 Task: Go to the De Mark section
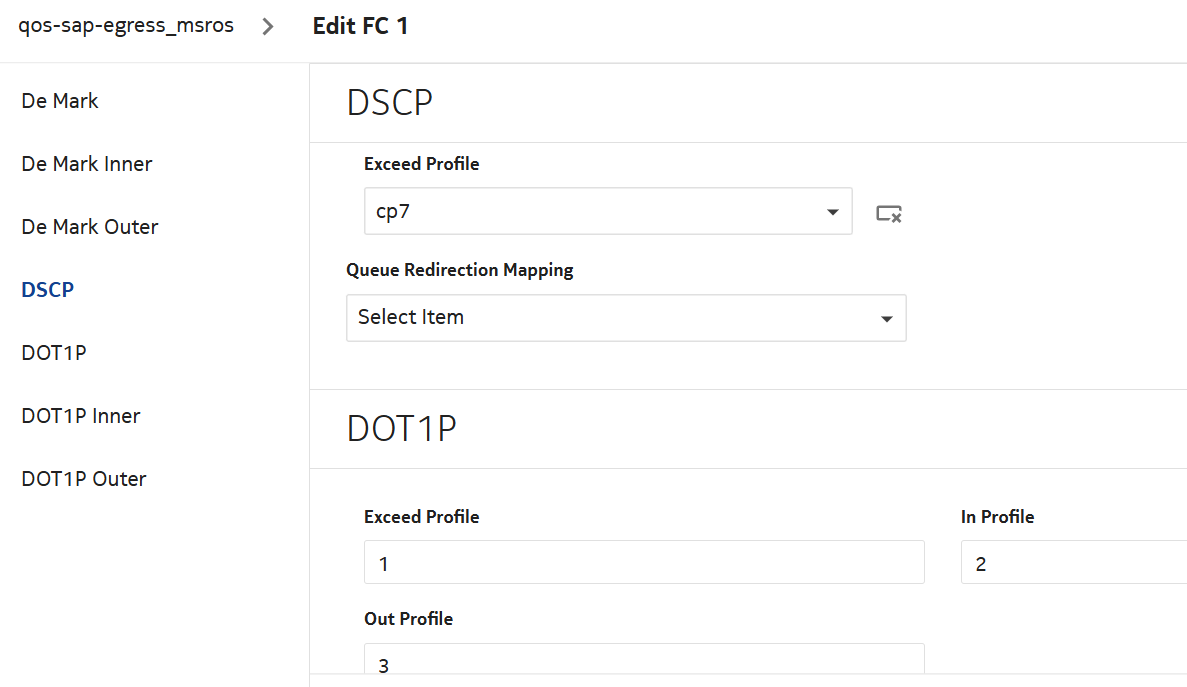60,101
